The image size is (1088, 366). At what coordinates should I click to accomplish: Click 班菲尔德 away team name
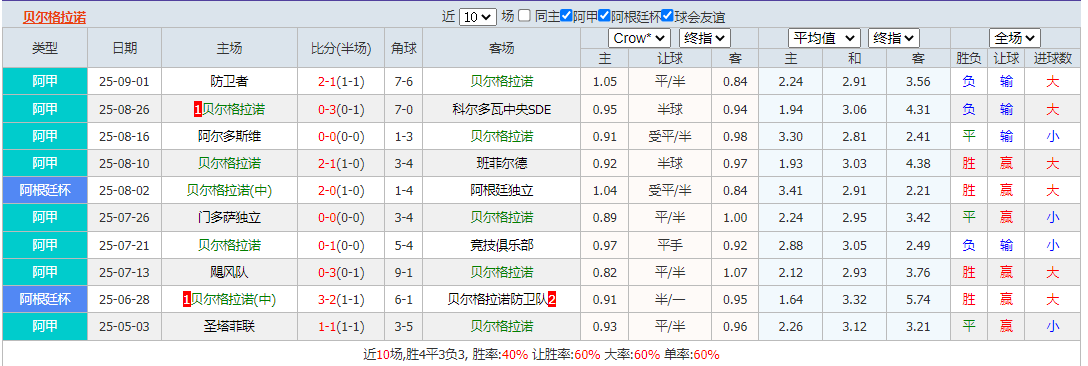(502, 163)
